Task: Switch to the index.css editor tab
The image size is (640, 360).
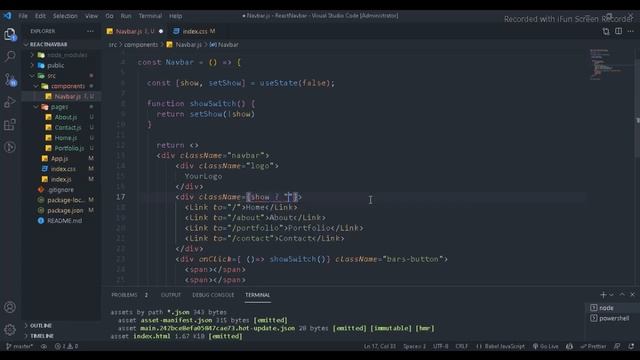Action: [x=194, y=31]
